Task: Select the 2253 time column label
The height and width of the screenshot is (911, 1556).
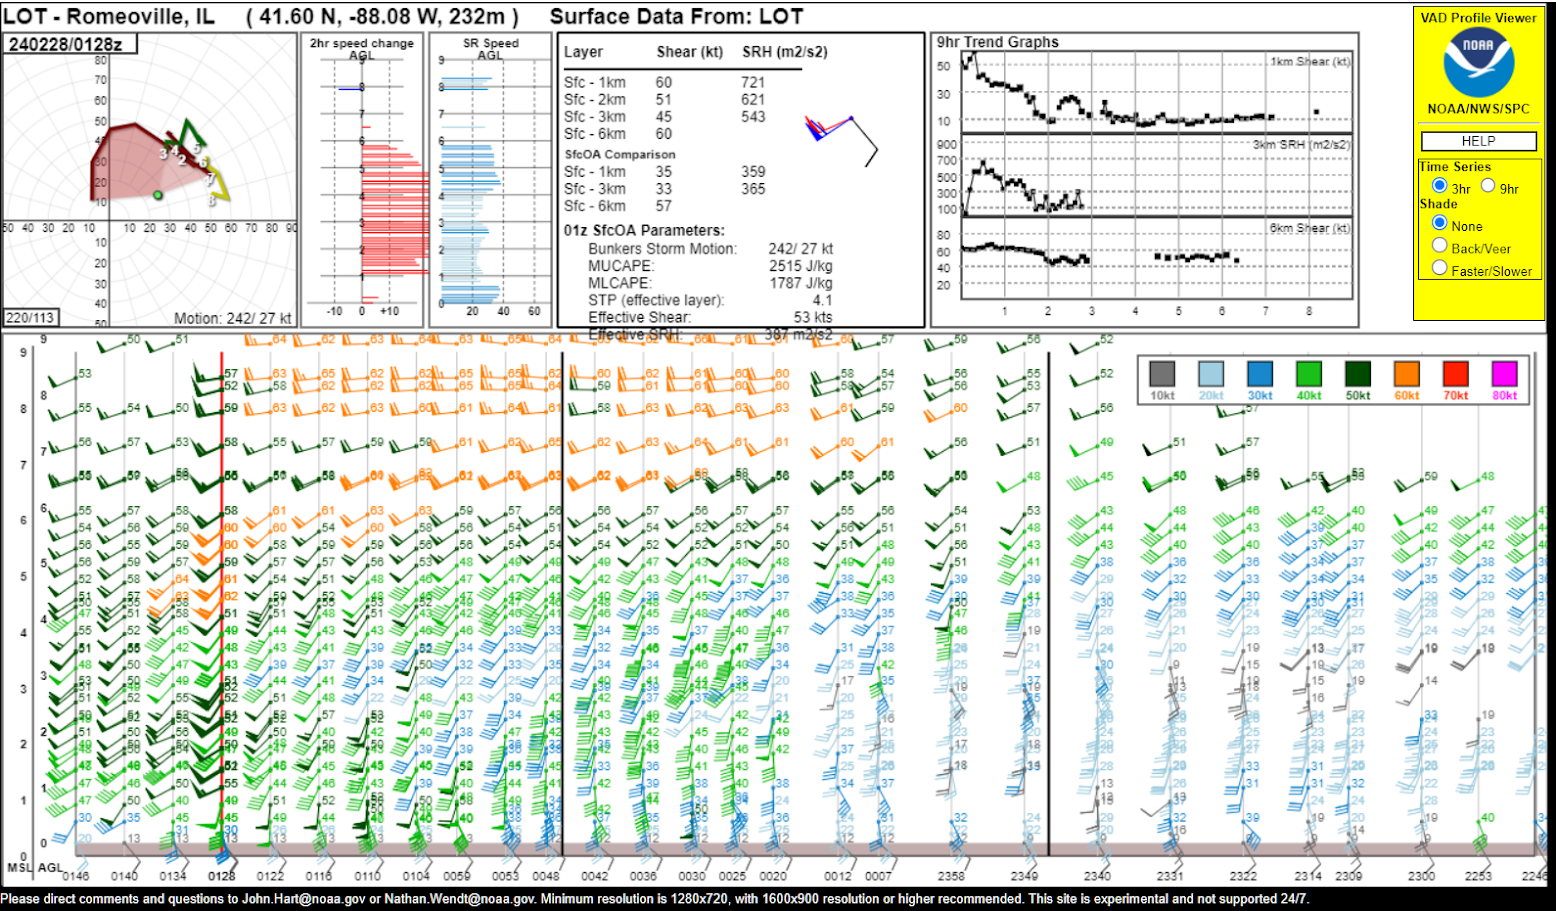Action: (1478, 876)
